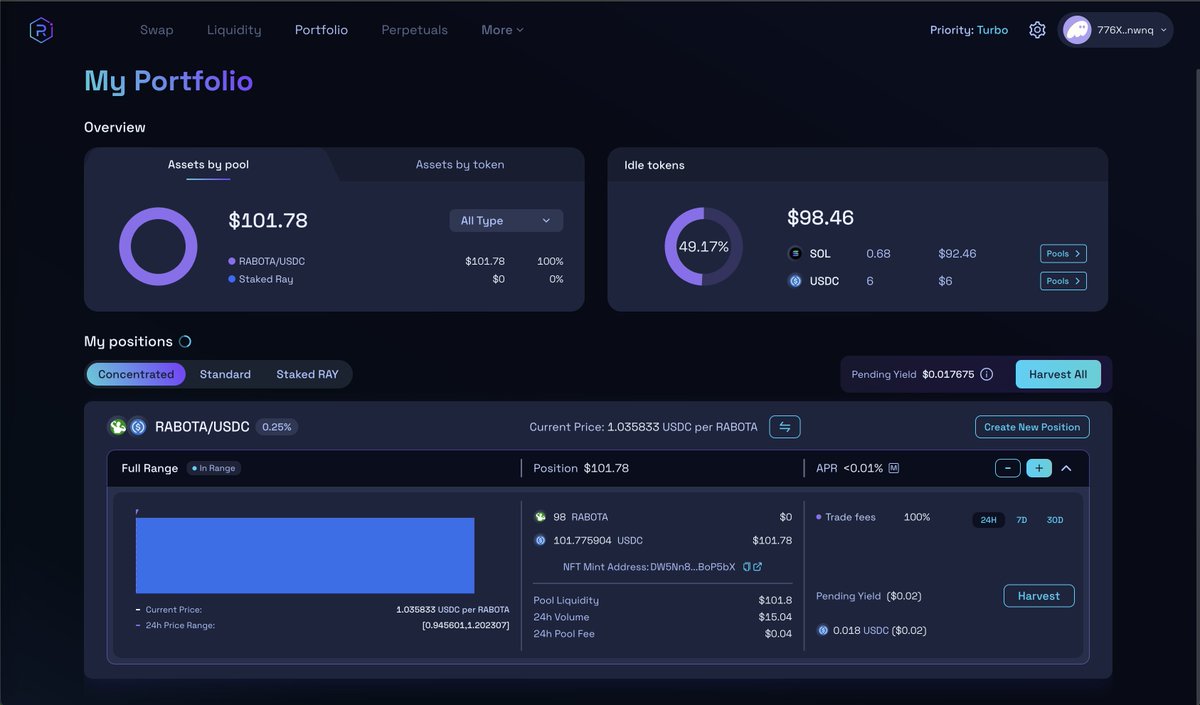Swap the current price direction icon
This screenshot has width=1200, height=705.
click(785, 427)
